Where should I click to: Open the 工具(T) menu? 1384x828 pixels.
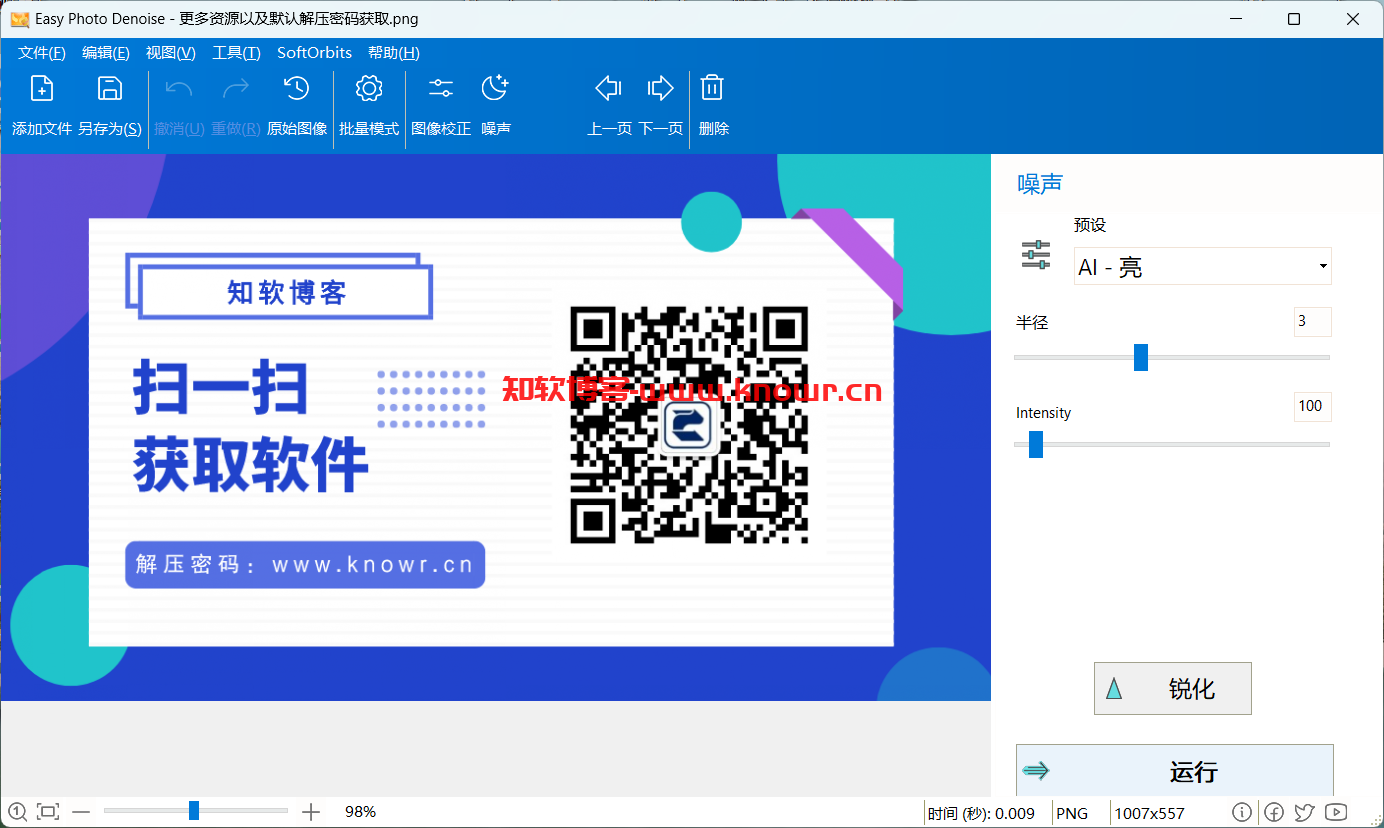(x=236, y=53)
